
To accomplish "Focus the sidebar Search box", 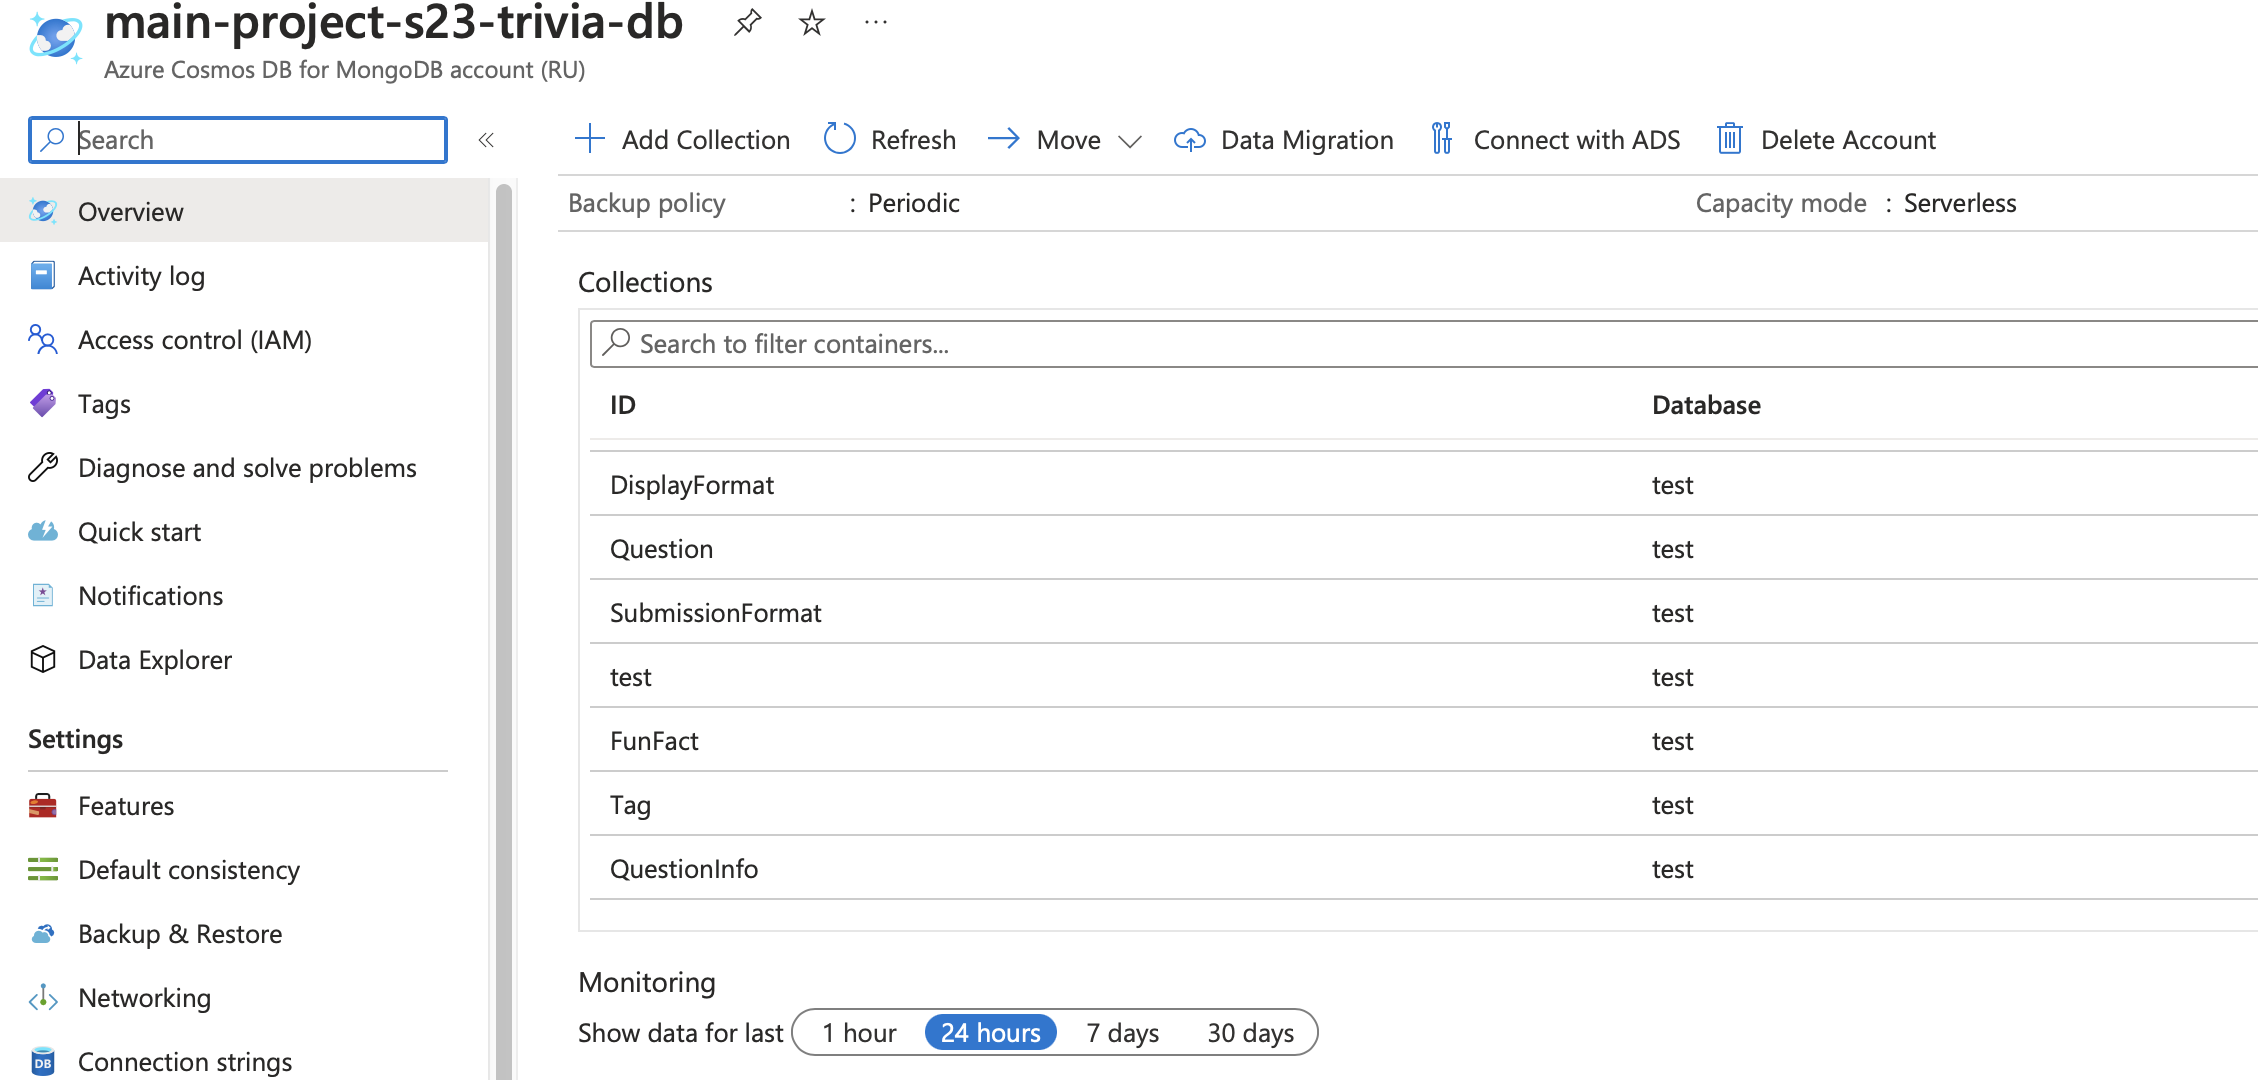I will click(238, 140).
